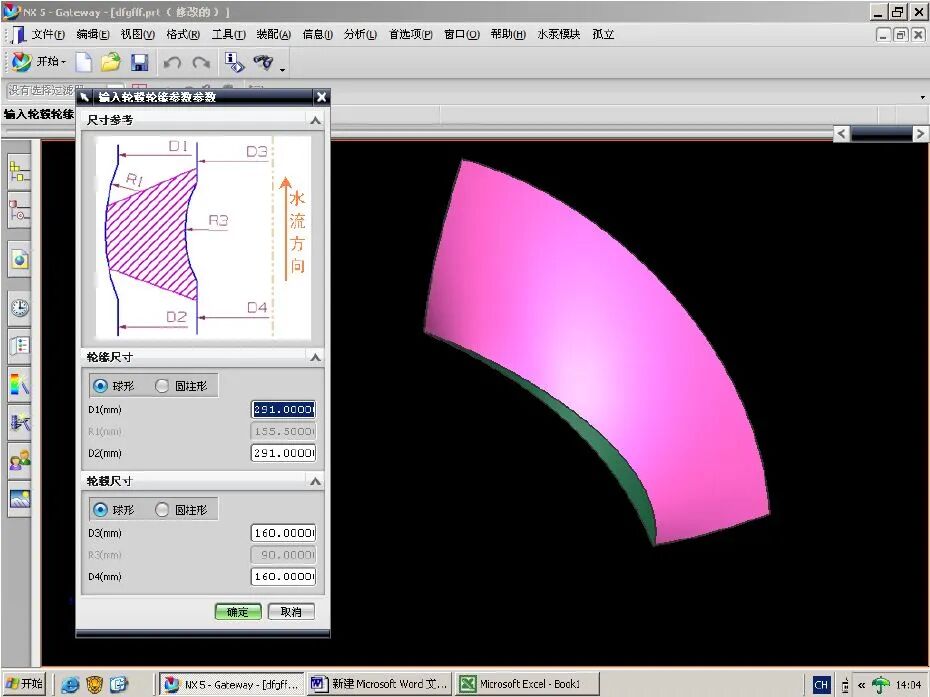Open the Assembly Navigator sidebar icon
Image resolution: width=930 pixels, height=697 pixels.
[x=19, y=173]
